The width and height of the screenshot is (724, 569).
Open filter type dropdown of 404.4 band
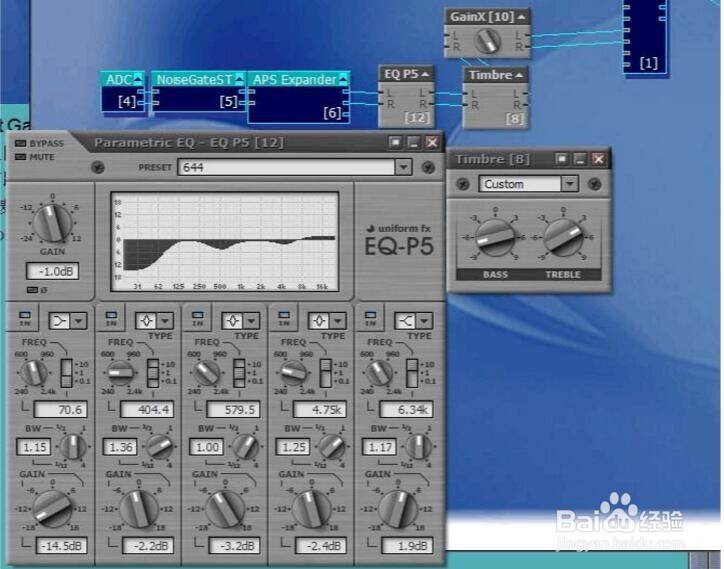[x=165, y=321]
